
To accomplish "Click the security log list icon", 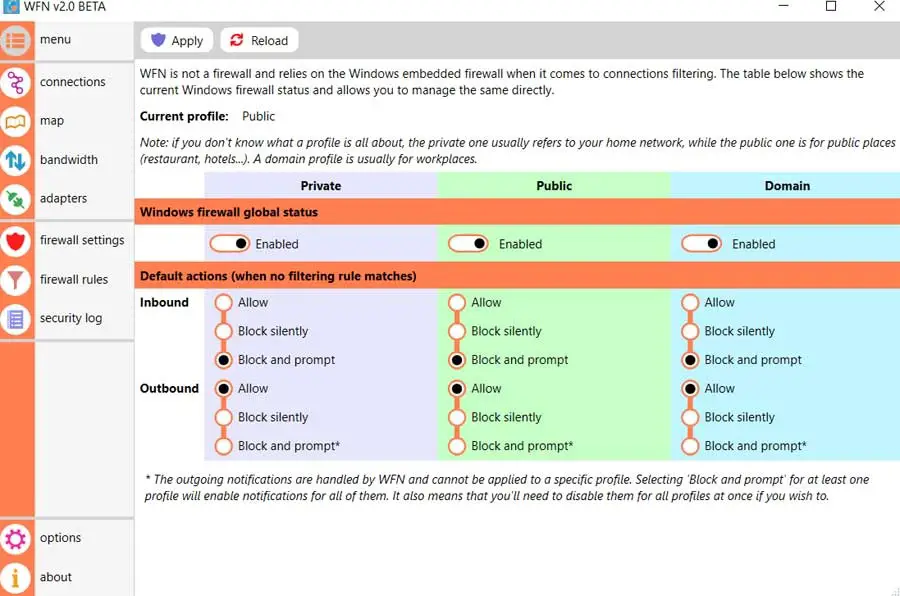I will [16, 319].
